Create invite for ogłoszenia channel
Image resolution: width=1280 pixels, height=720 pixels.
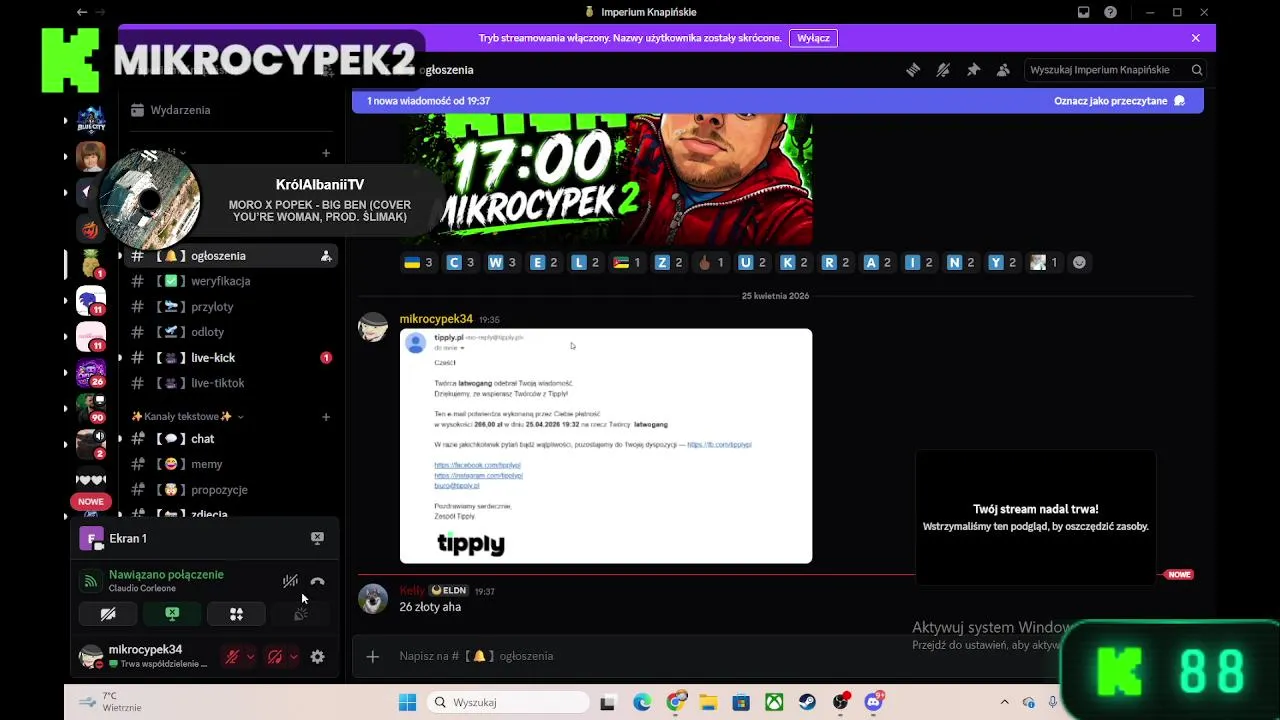click(326, 256)
